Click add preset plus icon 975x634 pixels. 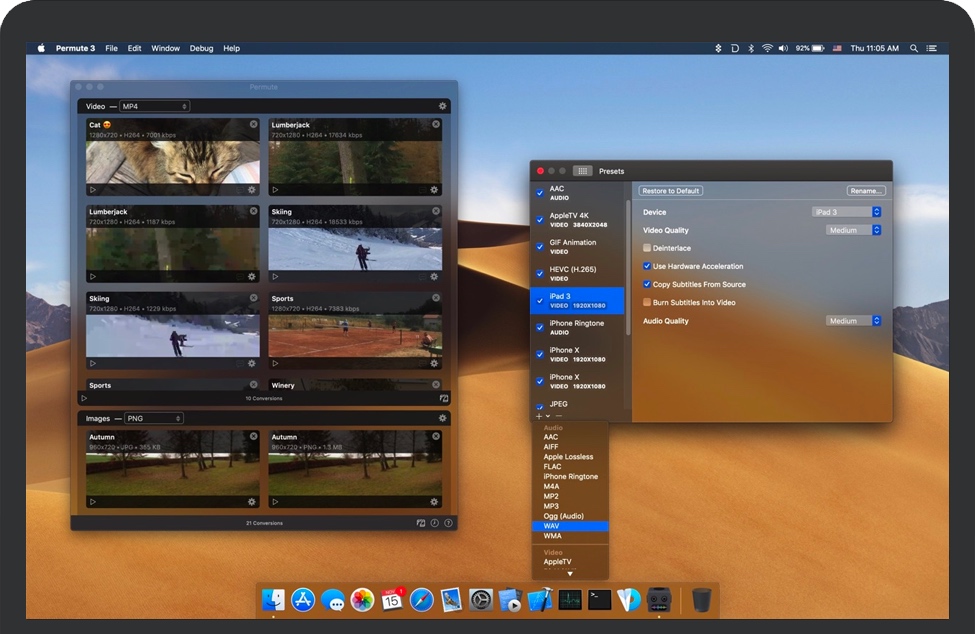pos(538,415)
